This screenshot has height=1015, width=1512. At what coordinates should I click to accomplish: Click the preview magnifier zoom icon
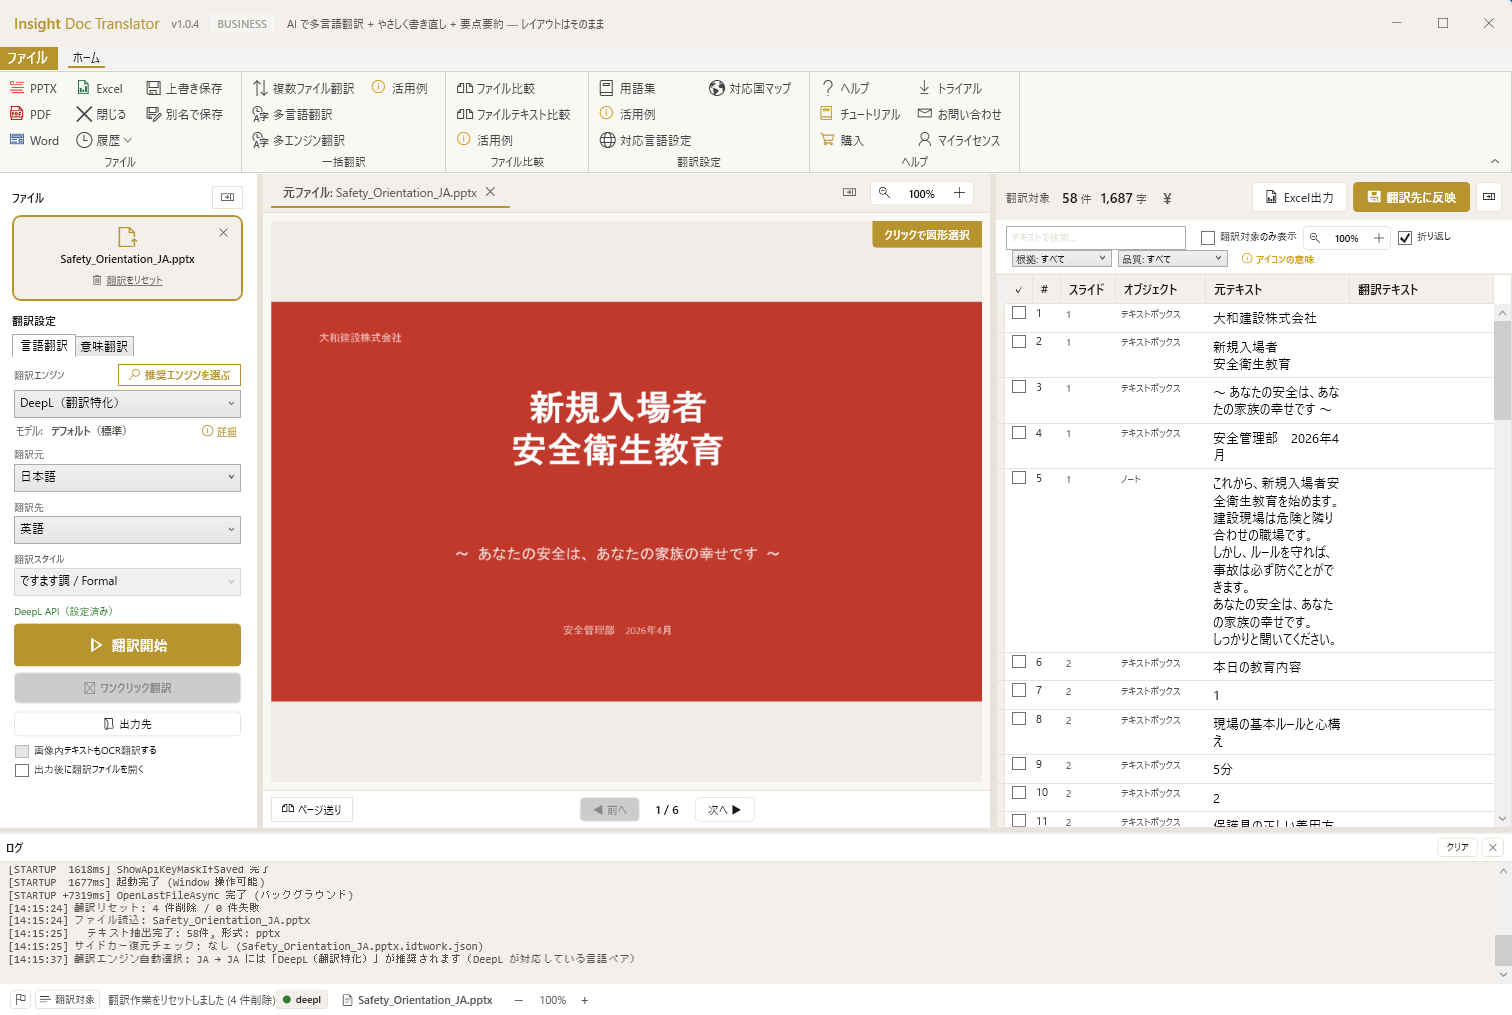tap(884, 193)
